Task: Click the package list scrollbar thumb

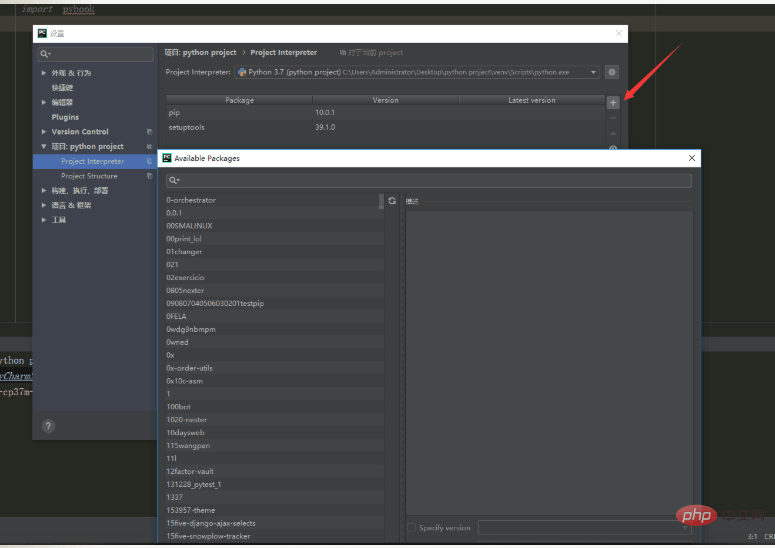Action: click(x=381, y=201)
